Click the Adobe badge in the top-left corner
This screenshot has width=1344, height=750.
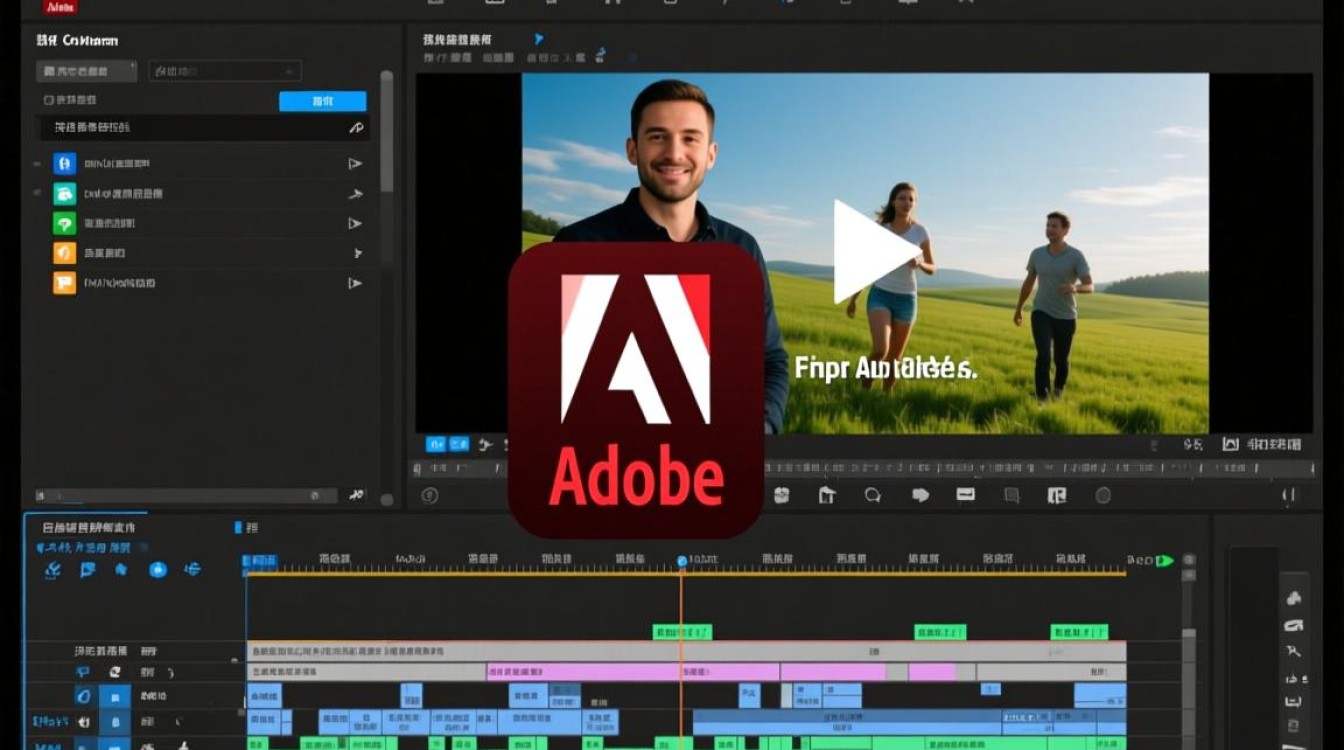pos(61,6)
